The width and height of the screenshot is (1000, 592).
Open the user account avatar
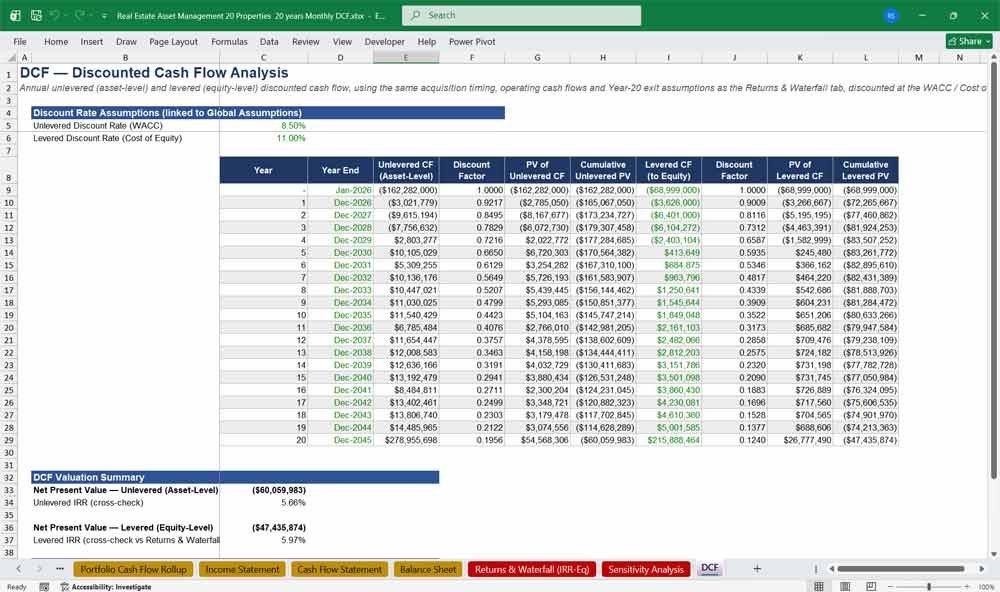891,15
